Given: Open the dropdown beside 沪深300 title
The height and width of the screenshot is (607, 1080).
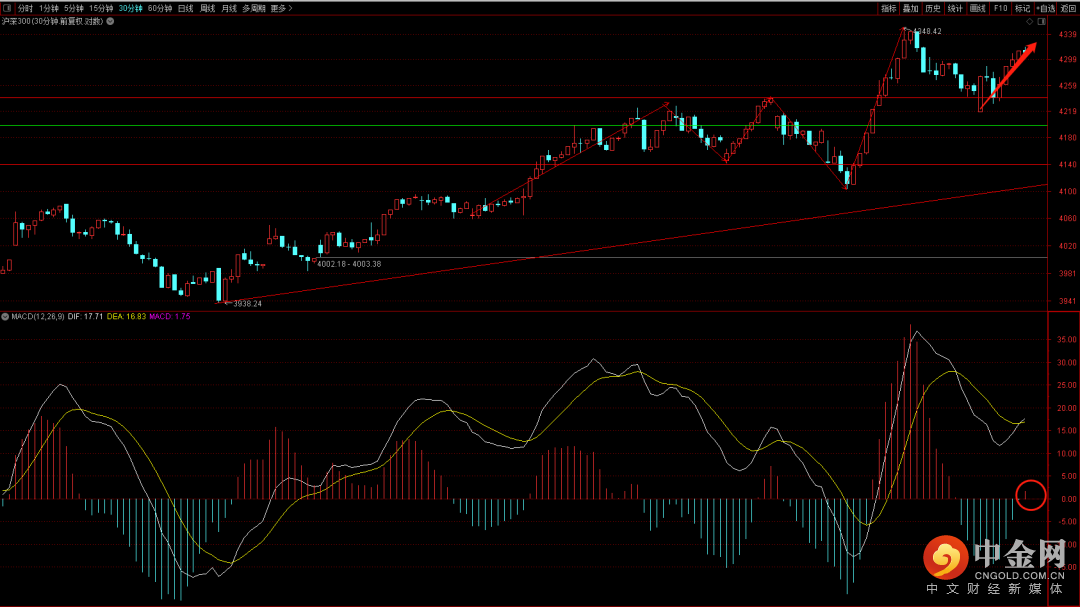Looking at the screenshot, I should coord(110,21).
